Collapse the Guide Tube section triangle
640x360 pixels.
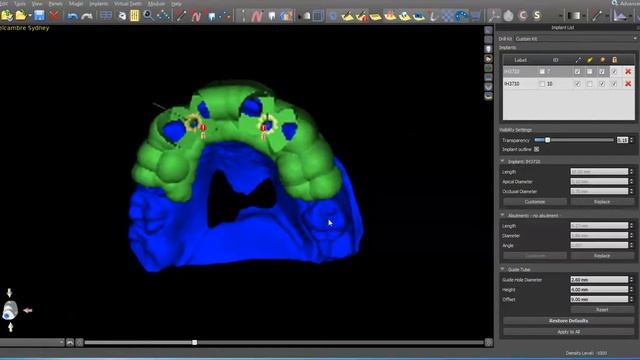tap(502, 269)
